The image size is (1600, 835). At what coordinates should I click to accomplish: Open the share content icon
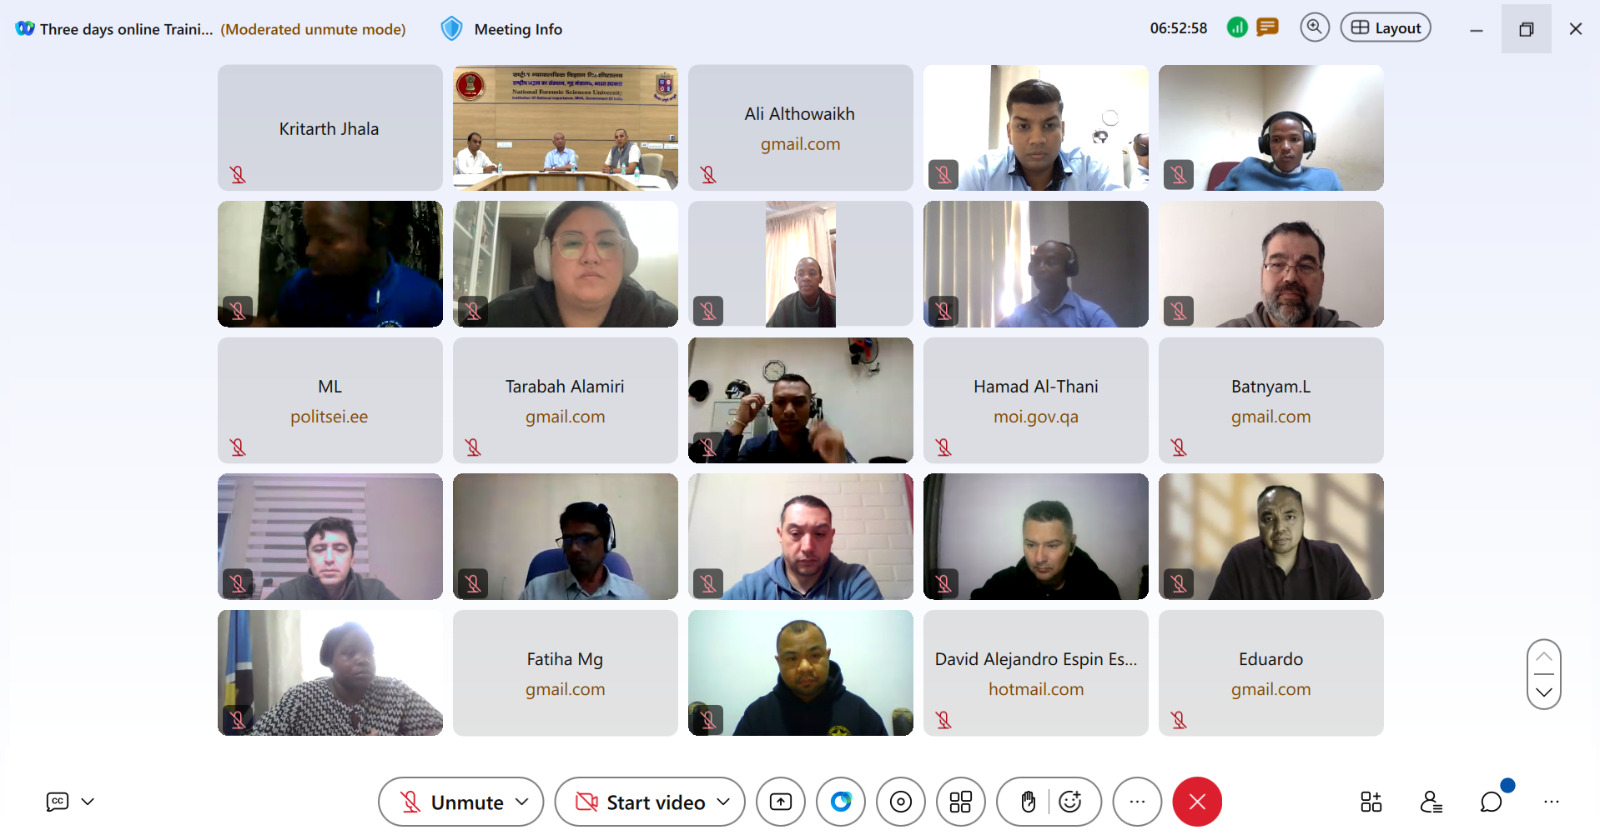click(x=781, y=802)
